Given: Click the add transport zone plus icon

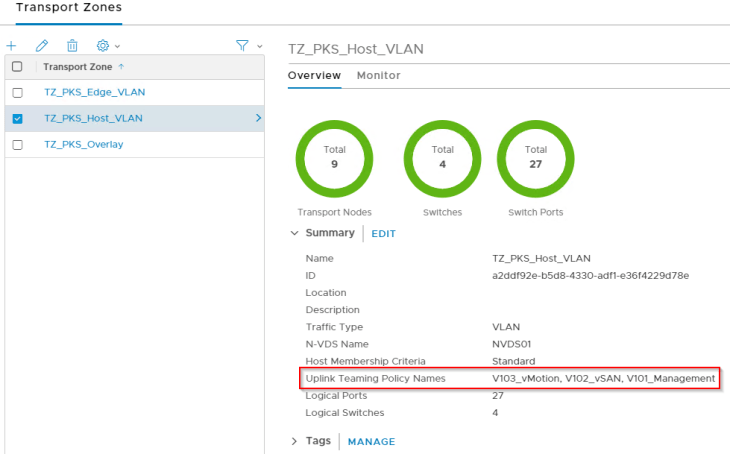Looking at the screenshot, I should coord(11,46).
